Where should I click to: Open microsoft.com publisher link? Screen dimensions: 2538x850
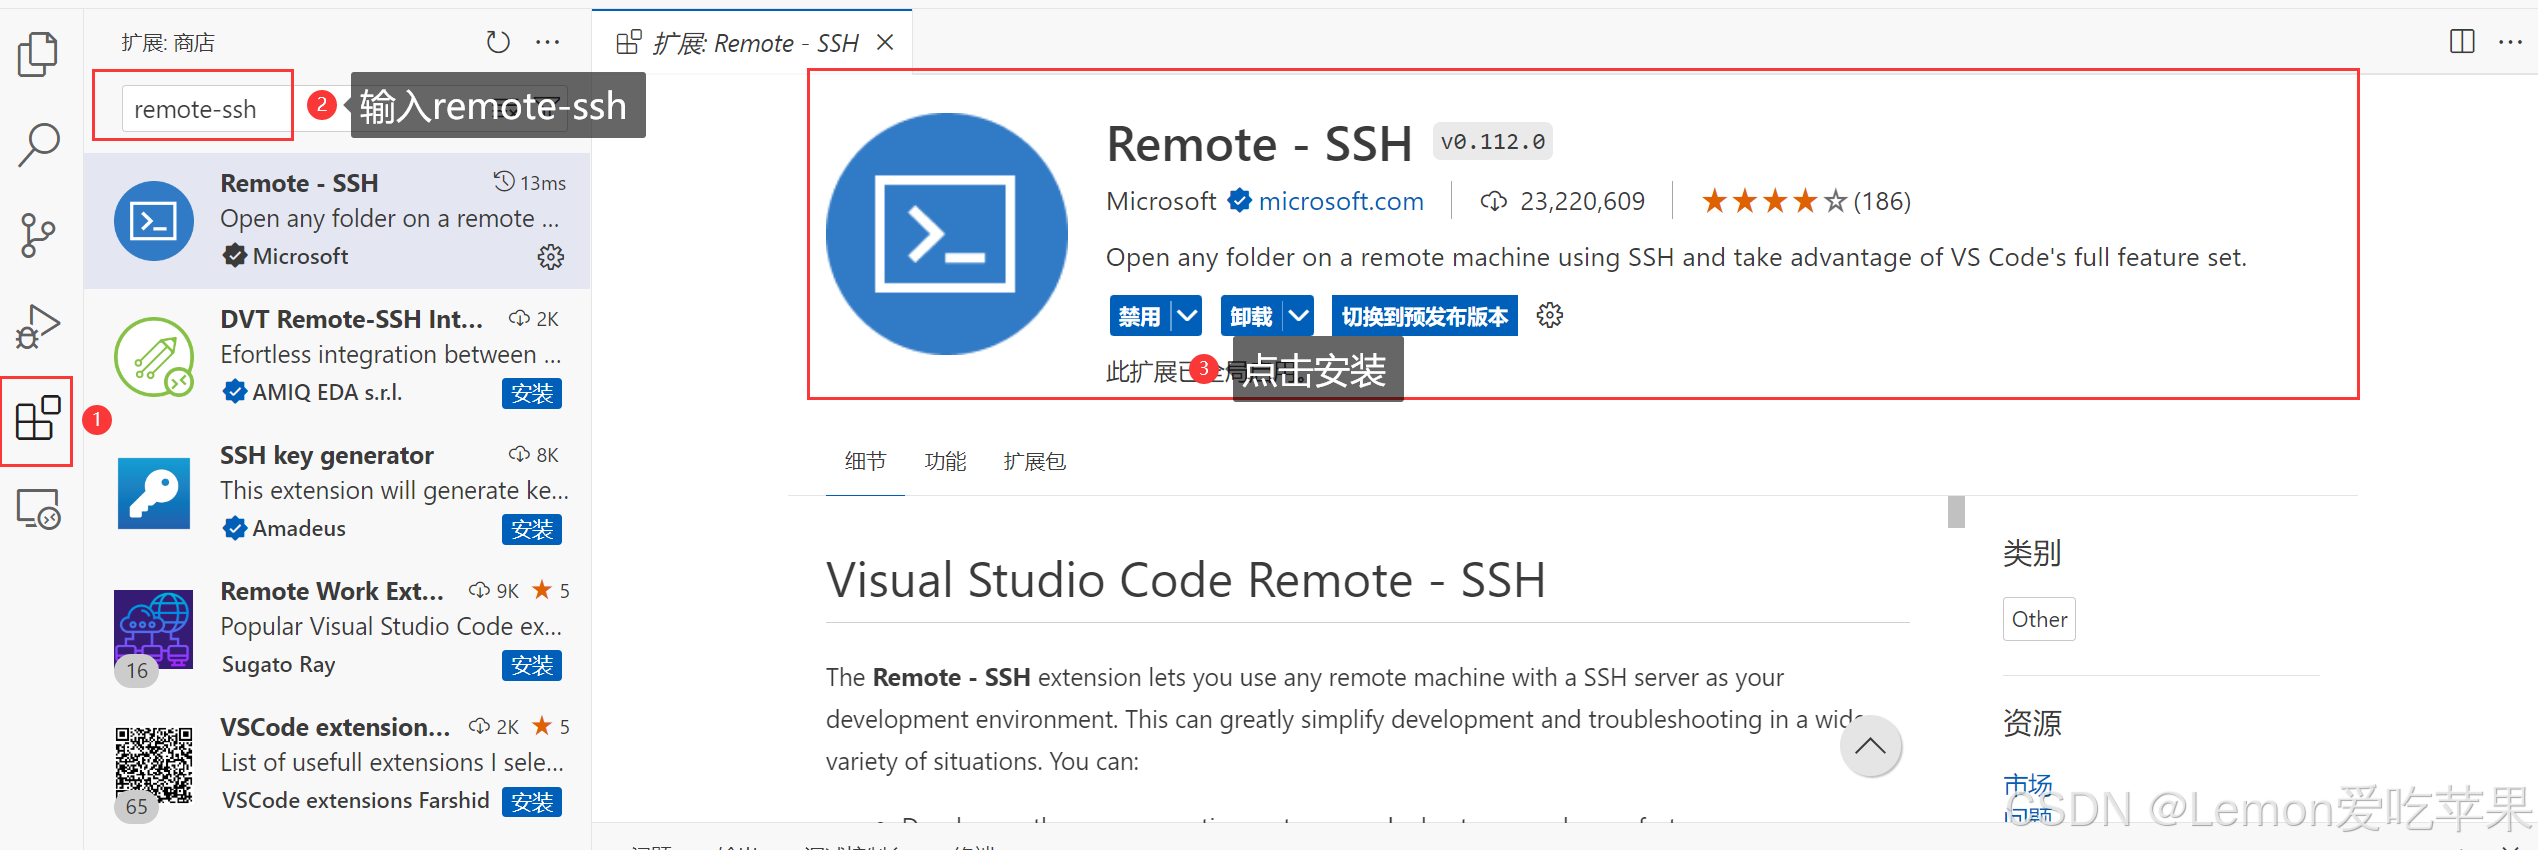pos(1341,201)
